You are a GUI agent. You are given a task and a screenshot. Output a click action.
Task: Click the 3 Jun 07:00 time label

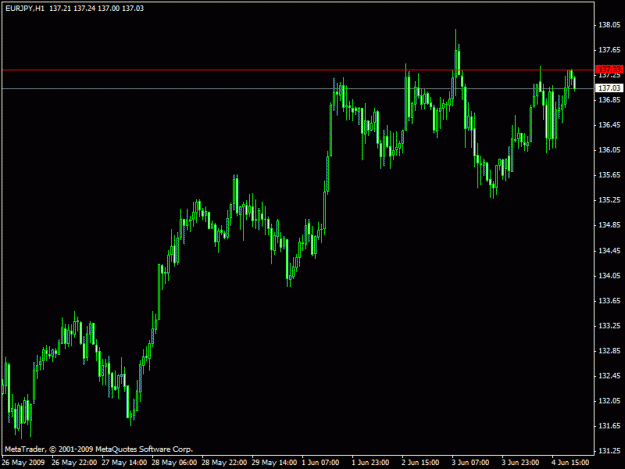(470, 463)
